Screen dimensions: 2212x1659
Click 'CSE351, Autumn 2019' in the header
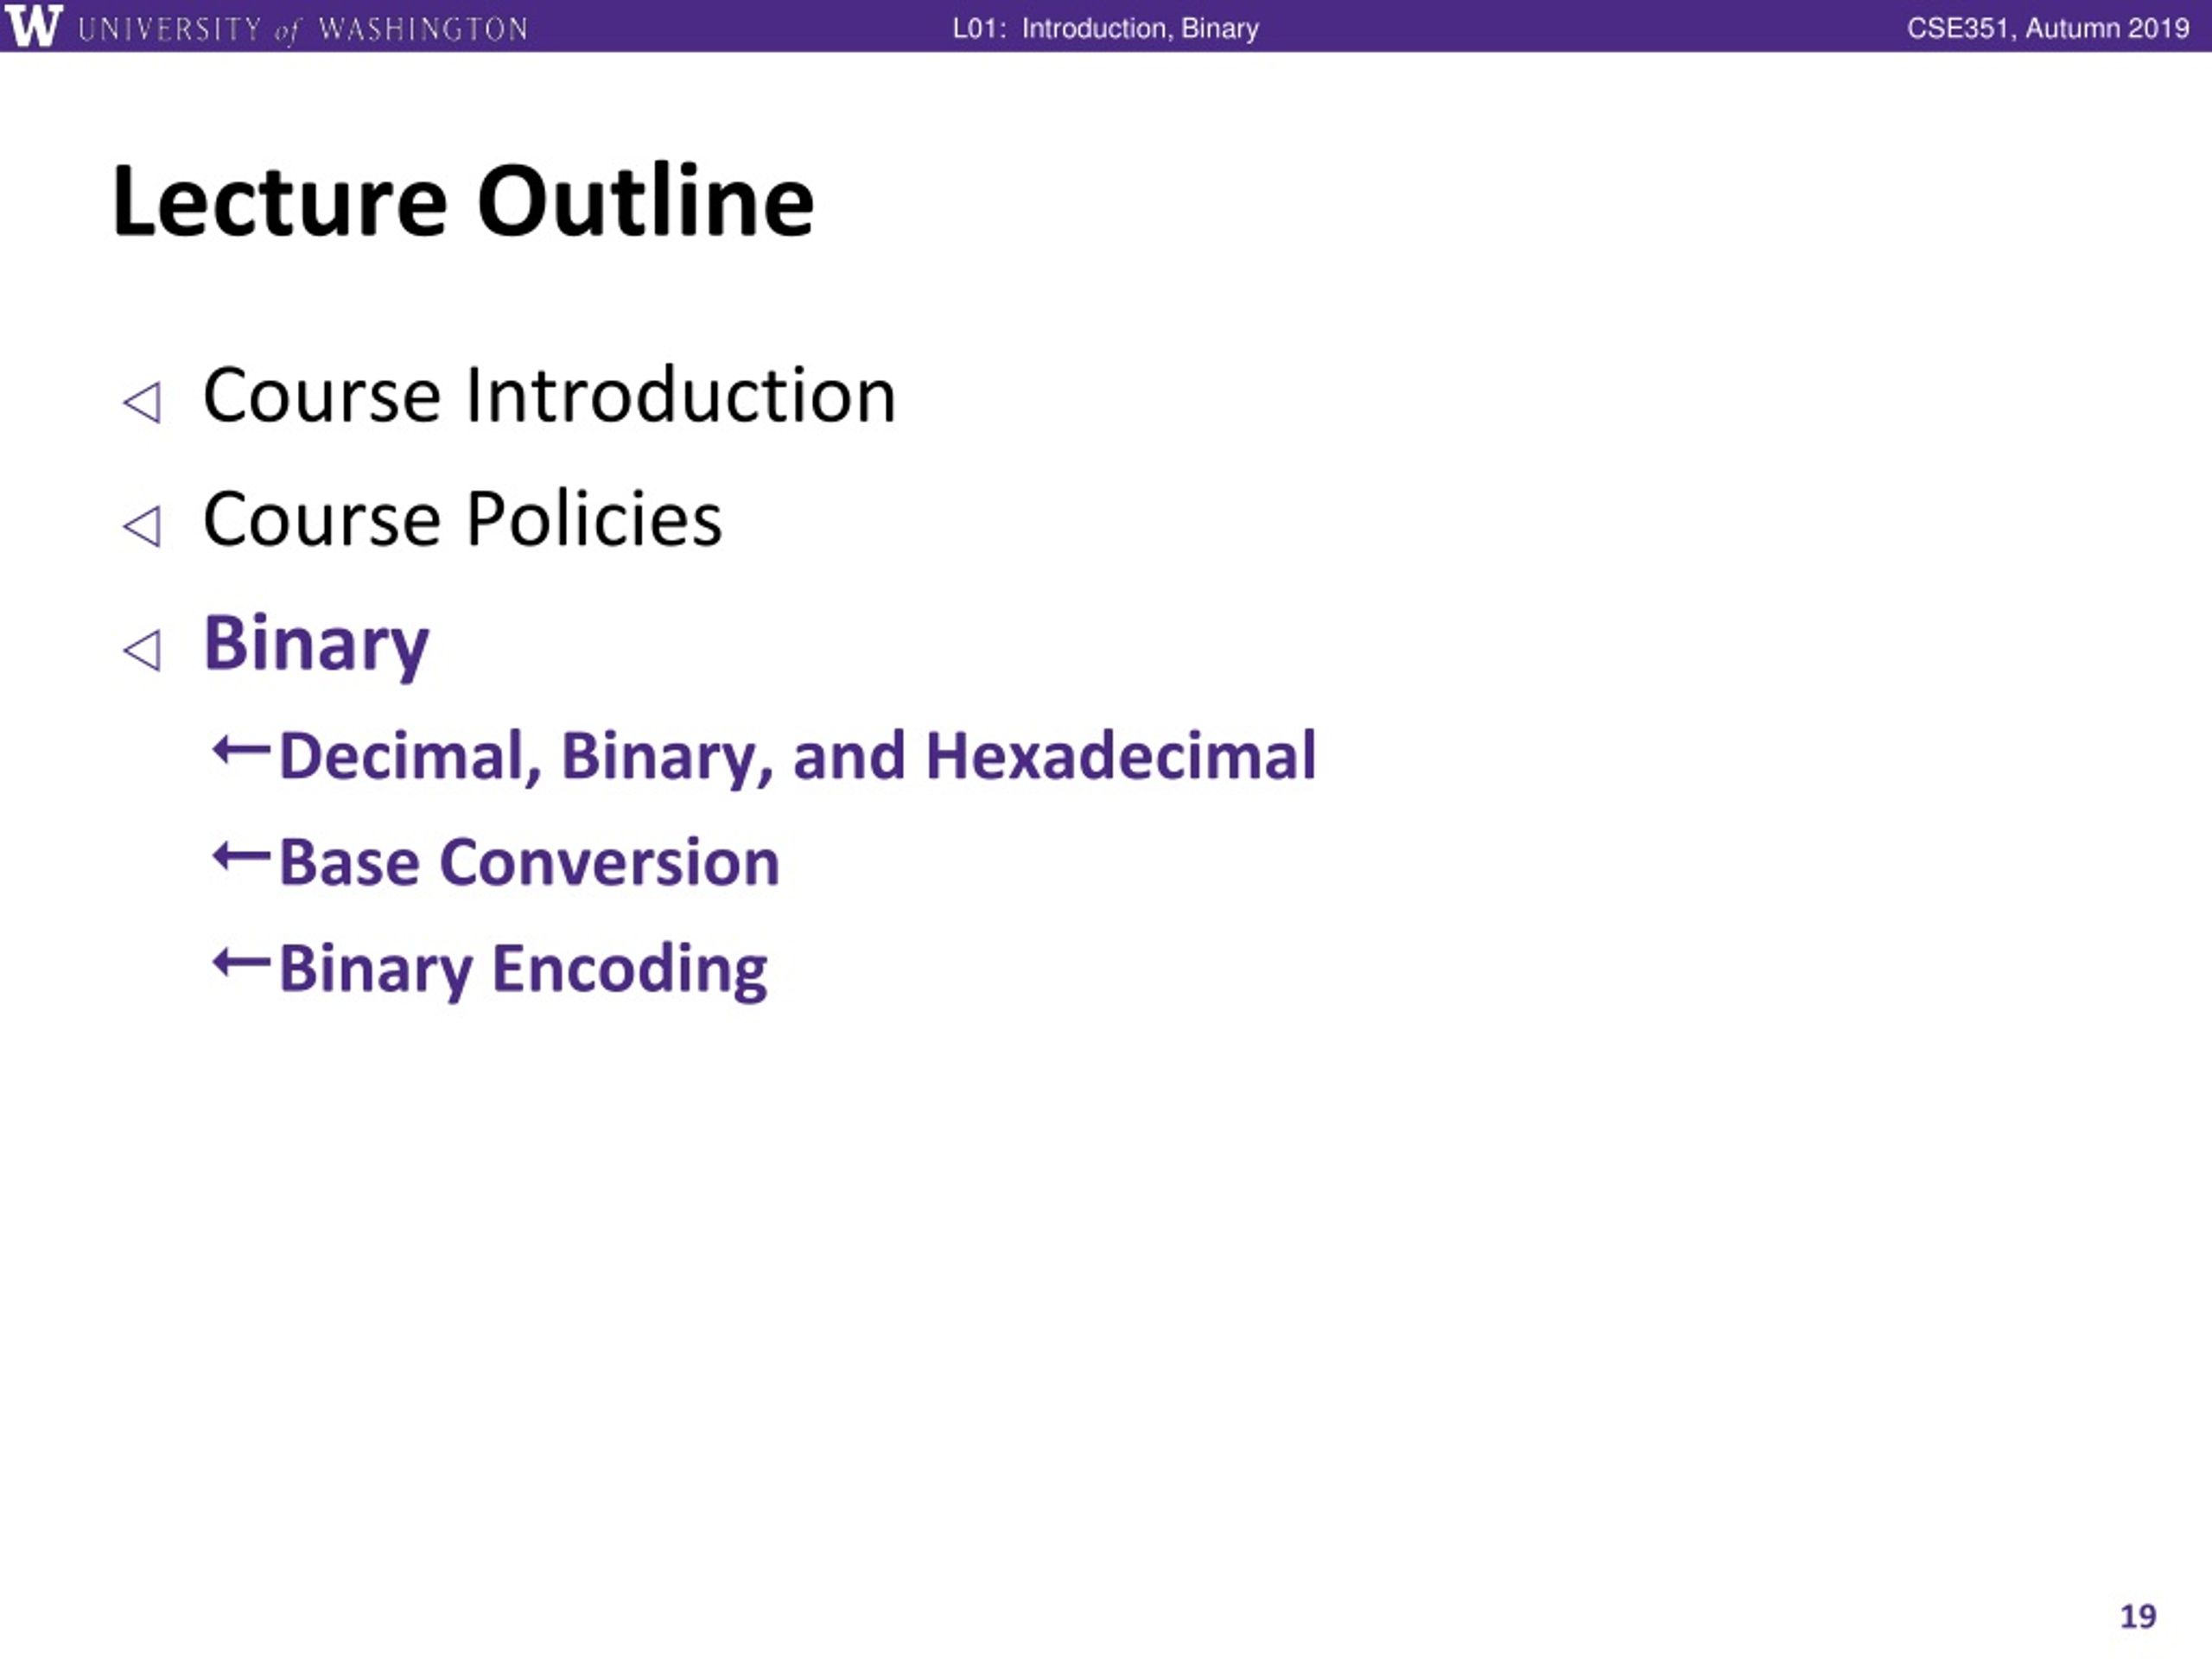coord(2048,28)
